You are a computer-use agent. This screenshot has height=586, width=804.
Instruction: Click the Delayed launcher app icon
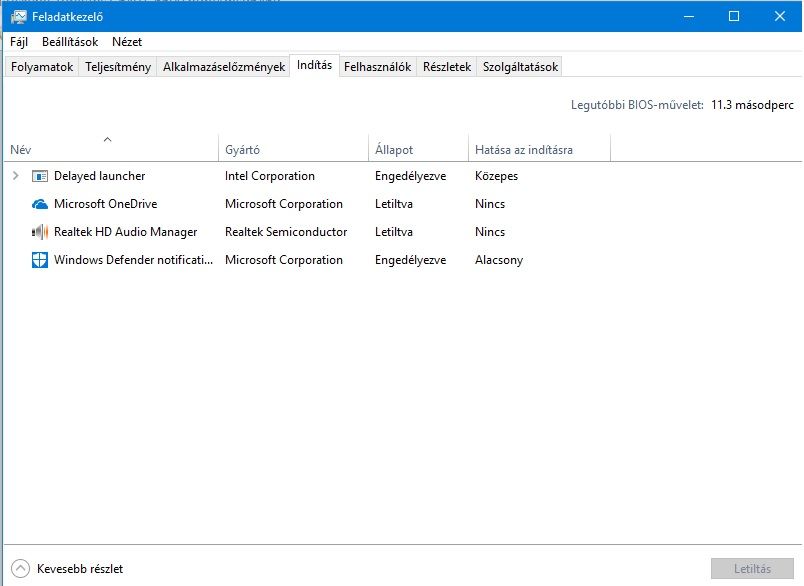tap(40, 176)
